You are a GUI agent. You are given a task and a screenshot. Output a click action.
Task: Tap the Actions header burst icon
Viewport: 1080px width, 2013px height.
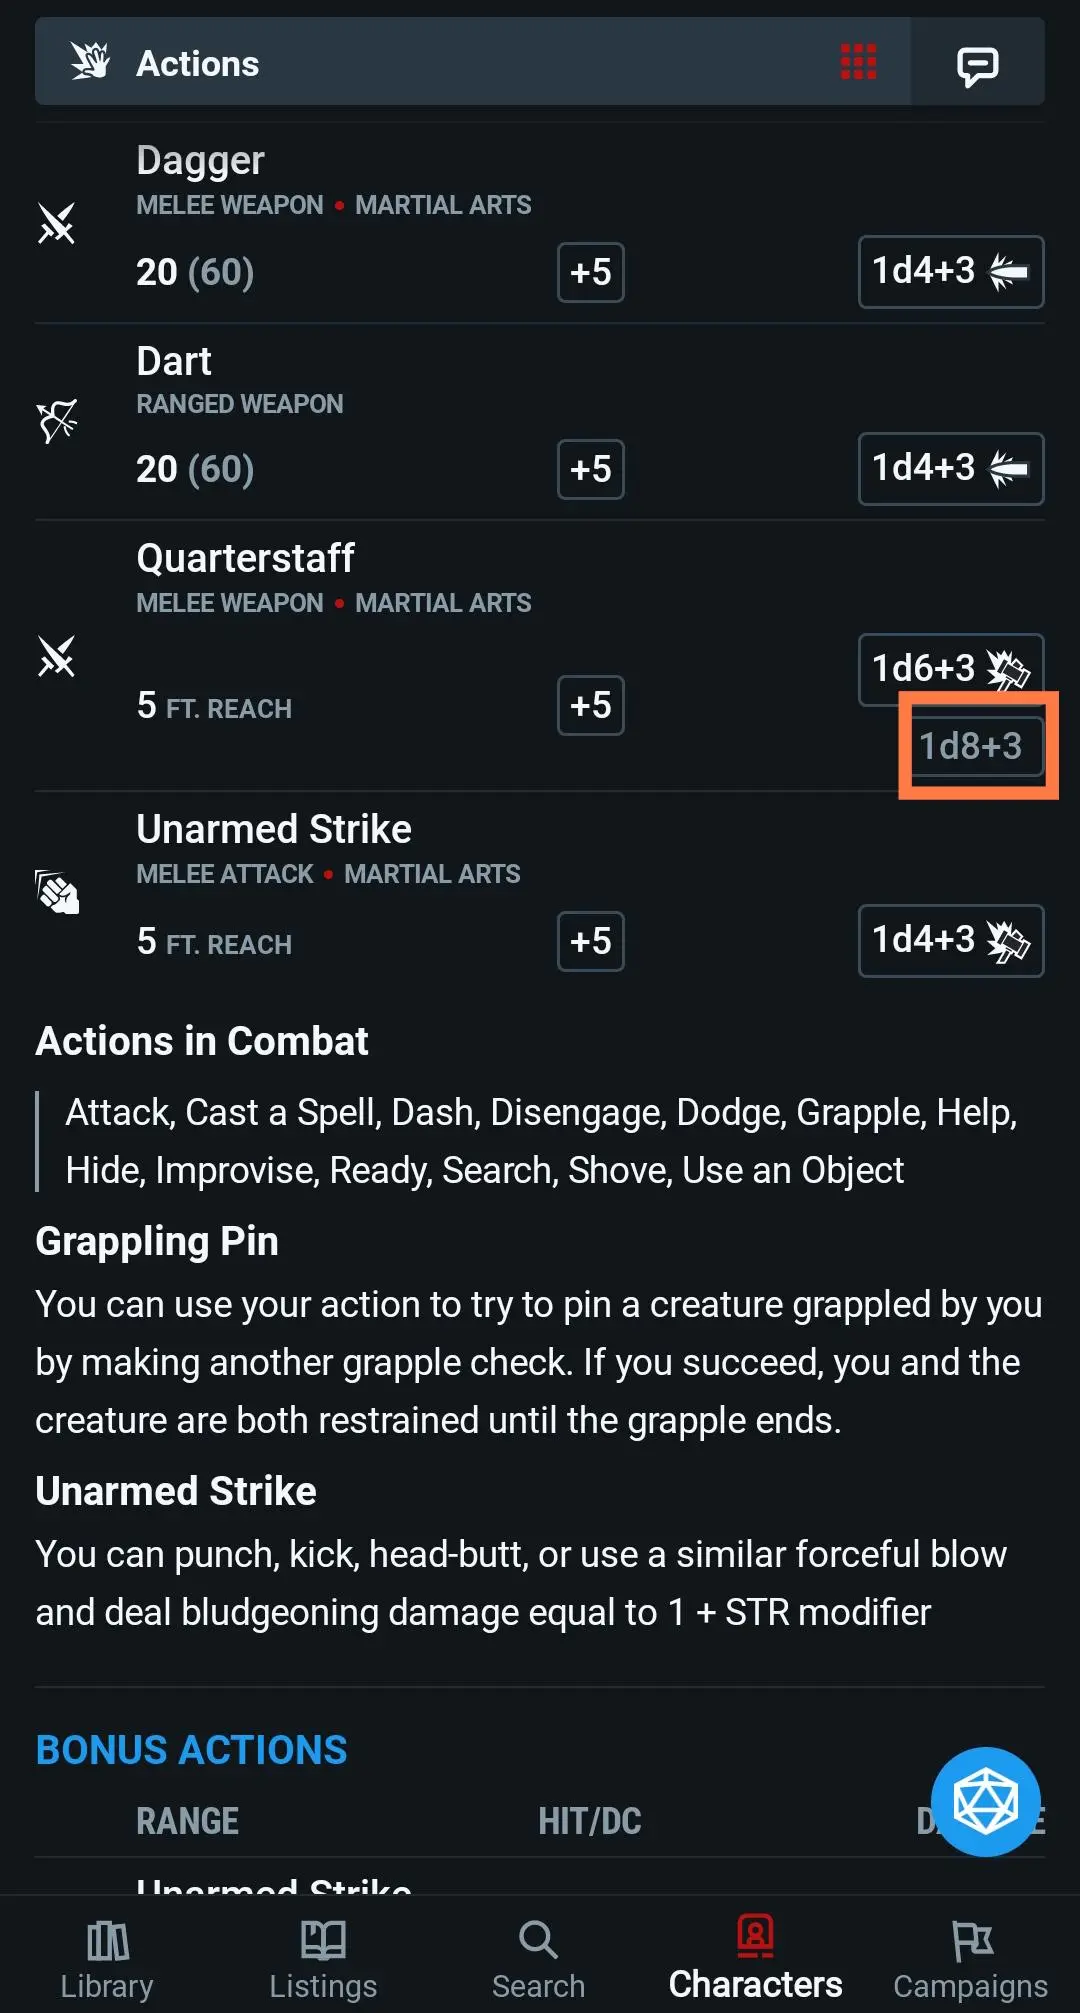point(90,62)
